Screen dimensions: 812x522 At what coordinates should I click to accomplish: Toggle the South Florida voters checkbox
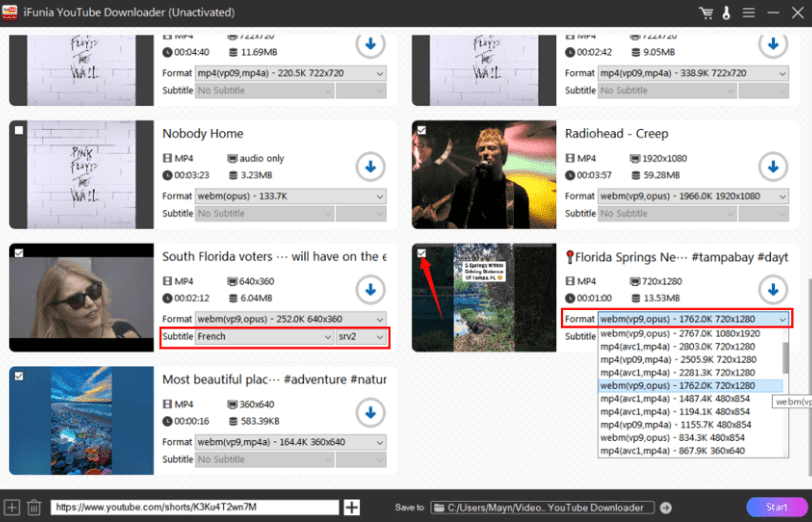[18, 253]
